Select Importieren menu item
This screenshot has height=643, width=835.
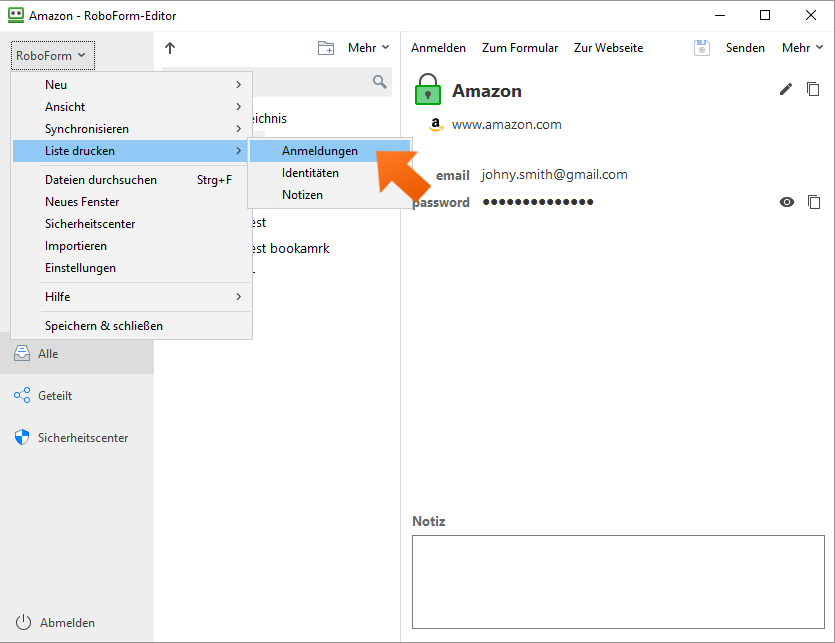click(132, 246)
